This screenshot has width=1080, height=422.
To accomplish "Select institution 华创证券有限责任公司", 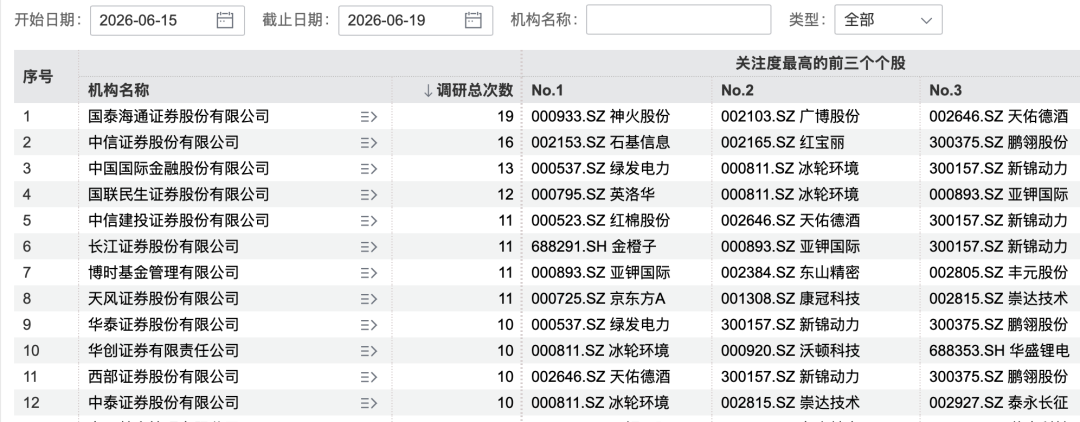I will click(164, 351).
